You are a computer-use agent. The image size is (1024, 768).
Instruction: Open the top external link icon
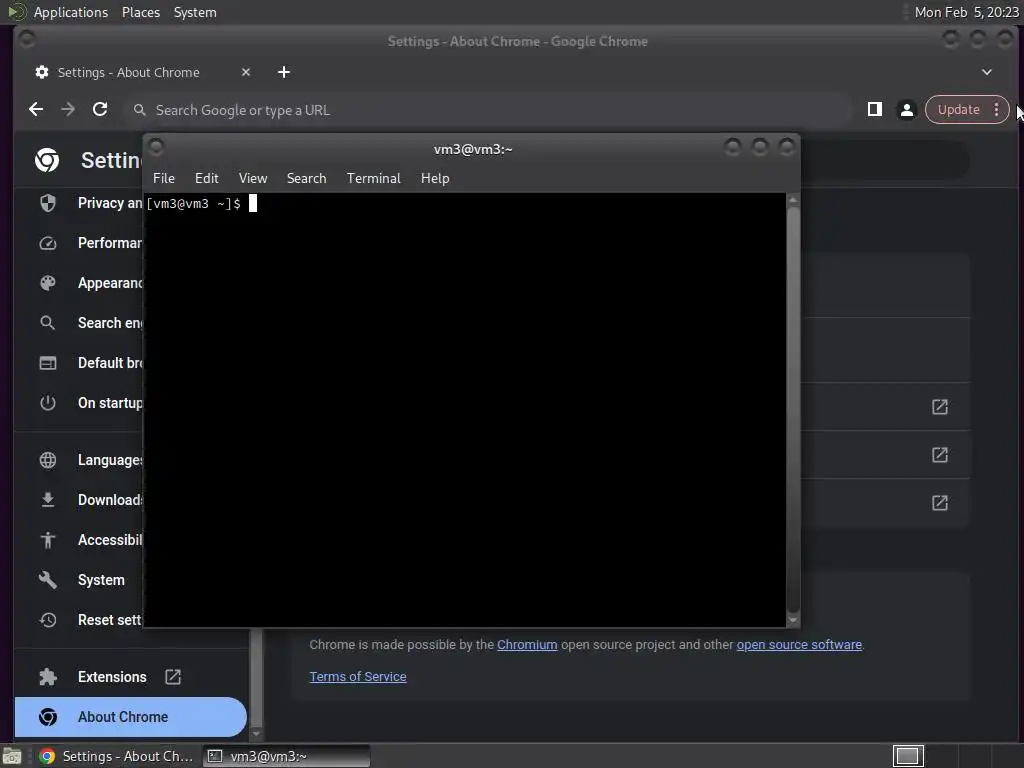click(x=940, y=408)
